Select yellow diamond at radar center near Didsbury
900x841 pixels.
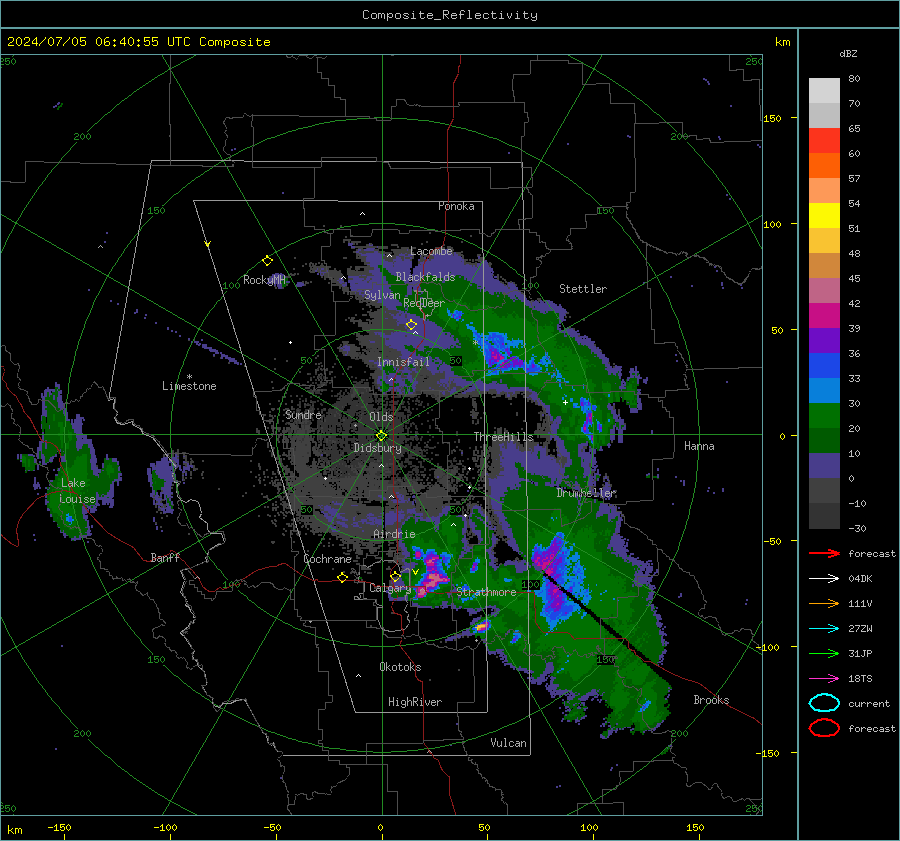381,436
